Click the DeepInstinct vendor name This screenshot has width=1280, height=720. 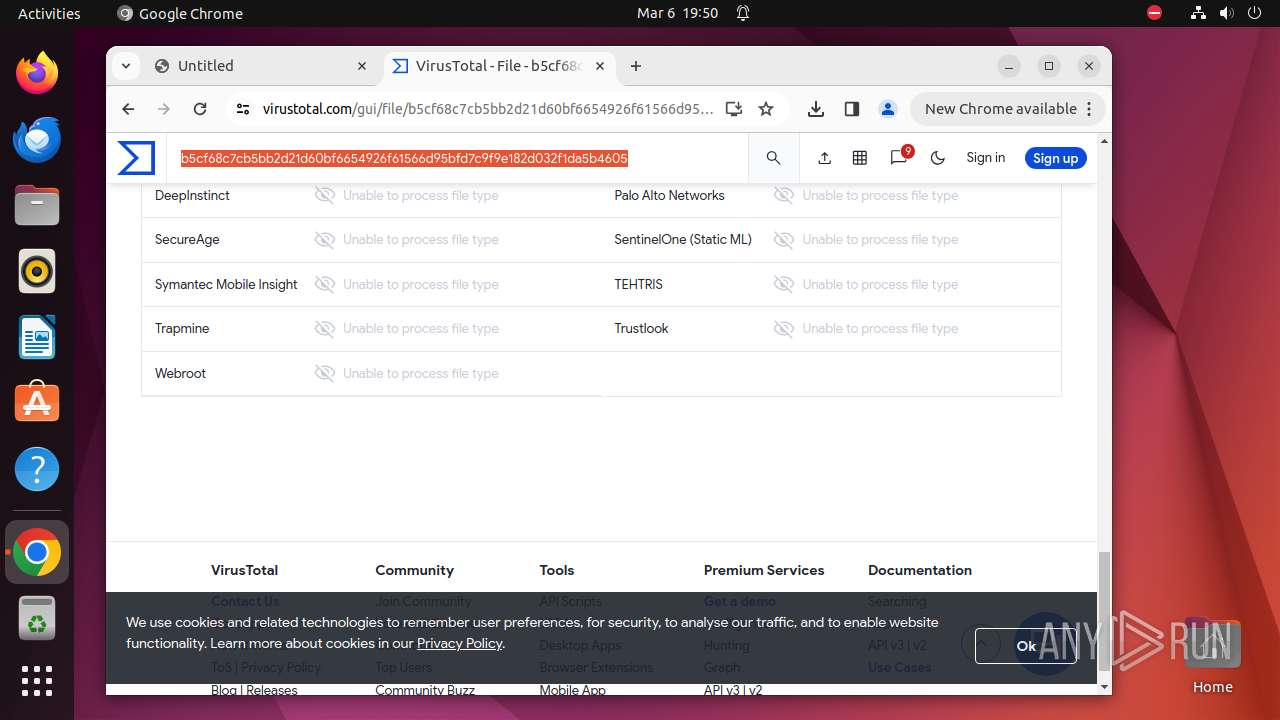pyautogui.click(x=192, y=195)
